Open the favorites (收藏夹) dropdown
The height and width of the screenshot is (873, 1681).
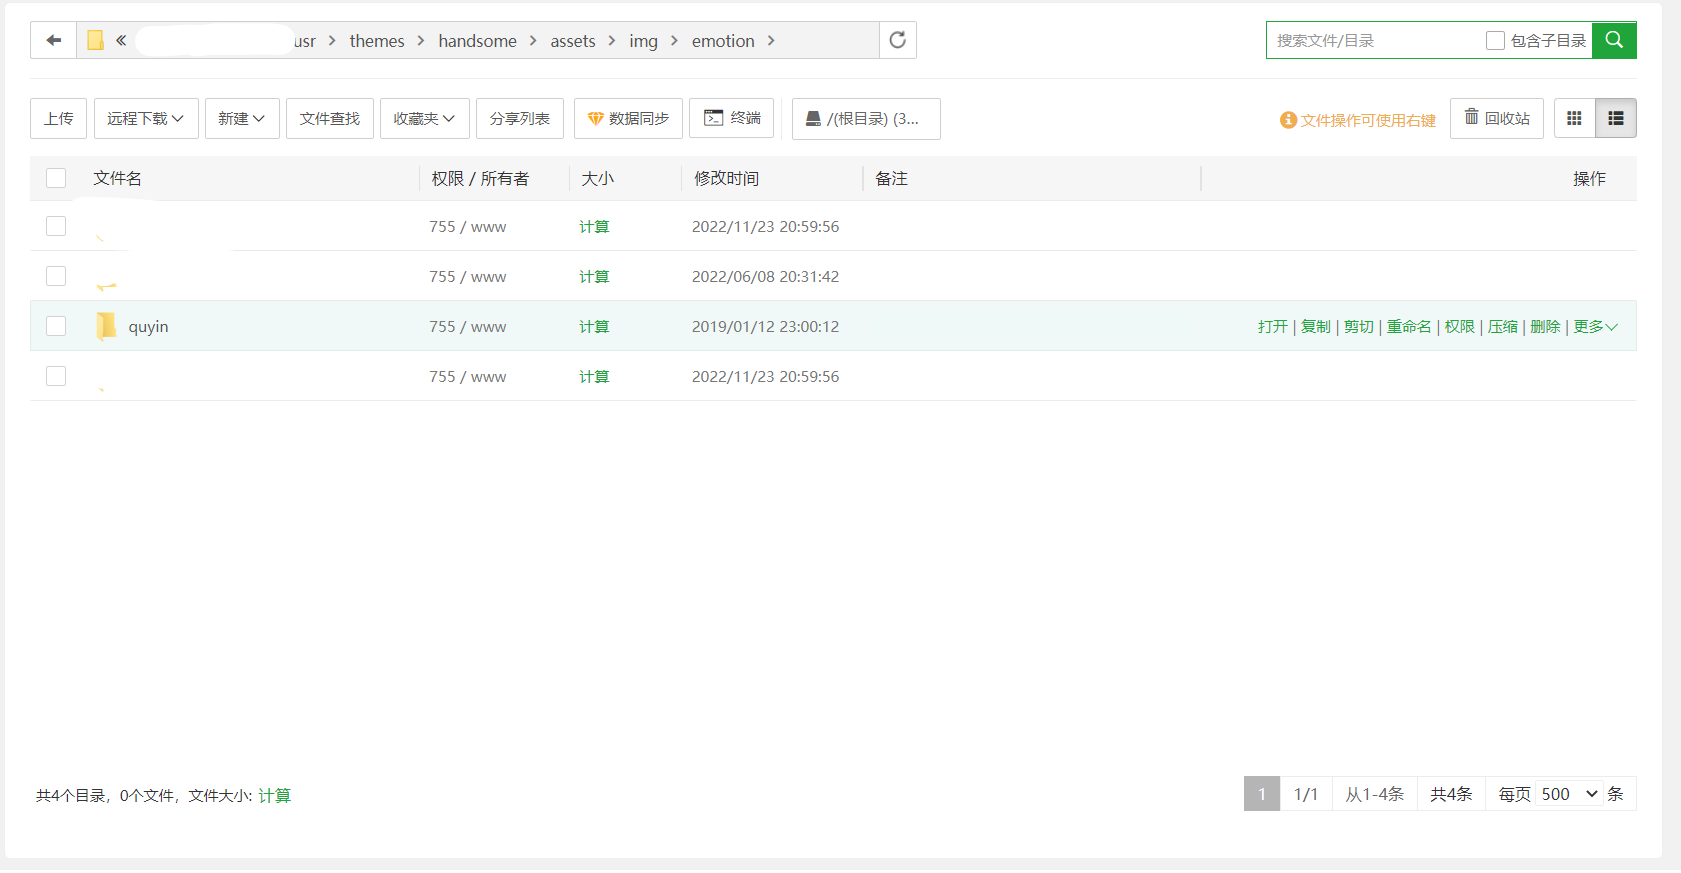[x=424, y=118]
